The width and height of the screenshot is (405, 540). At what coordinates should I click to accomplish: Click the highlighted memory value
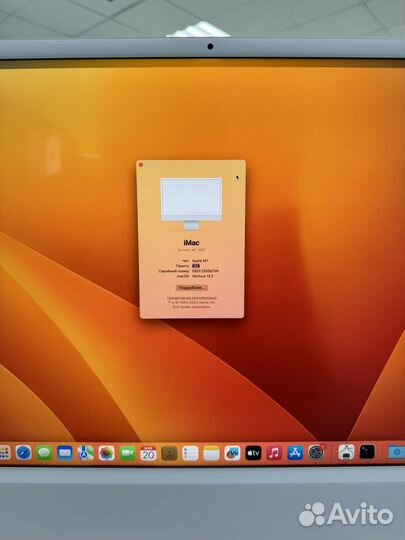tap(196, 266)
